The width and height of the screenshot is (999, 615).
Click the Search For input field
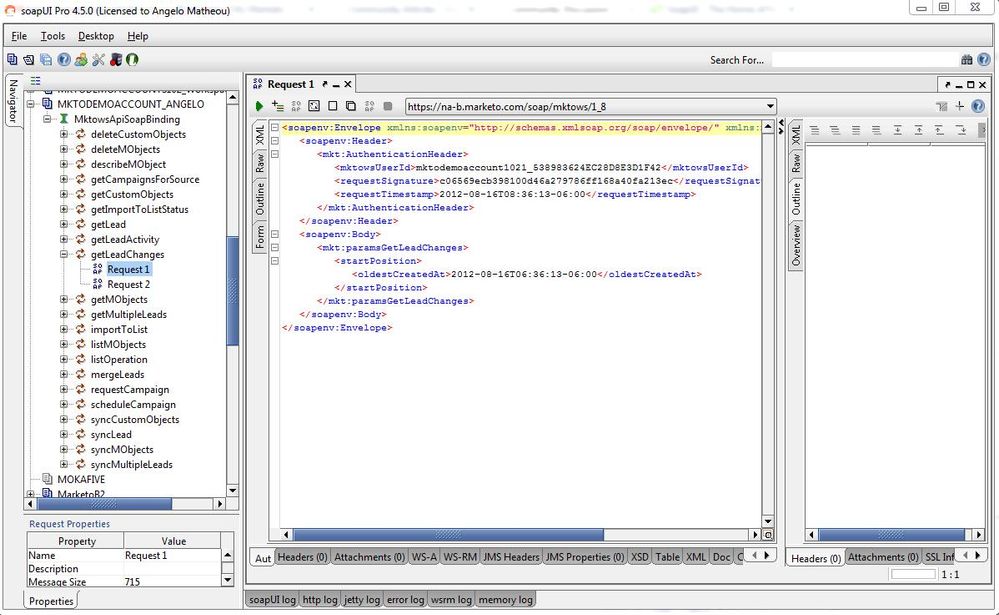pyautogui.click(x=864, y=60)
